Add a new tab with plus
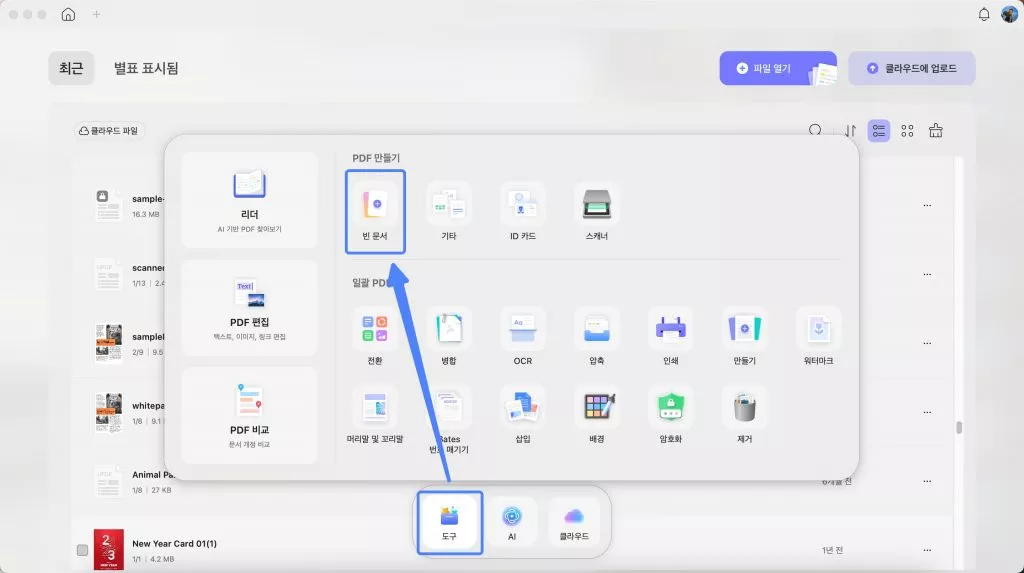 pyautogui.click(x=96, y=14)
